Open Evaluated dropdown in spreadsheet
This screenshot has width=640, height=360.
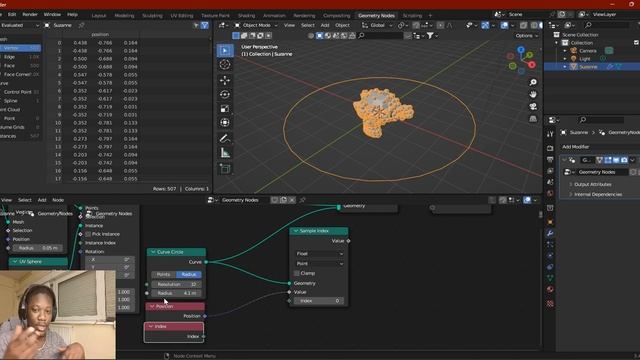pos(20,25)
